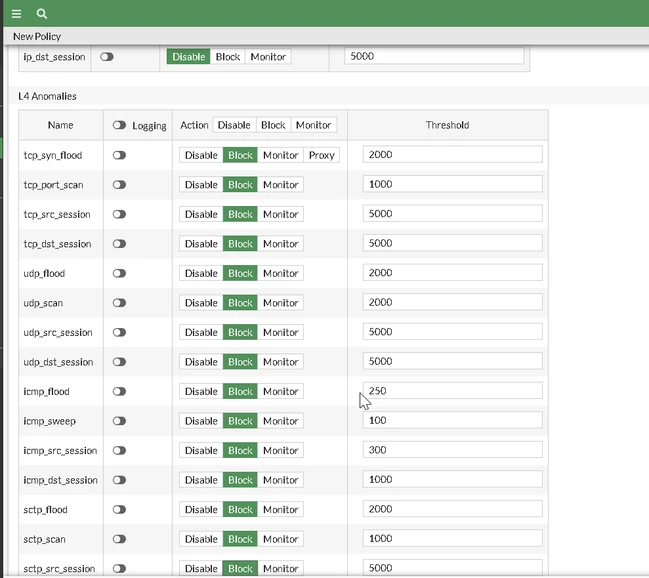The width and height of the screenshot is (649, 578).
Task: Enable logging for icmp_src_session
Action: click(119, 450)
